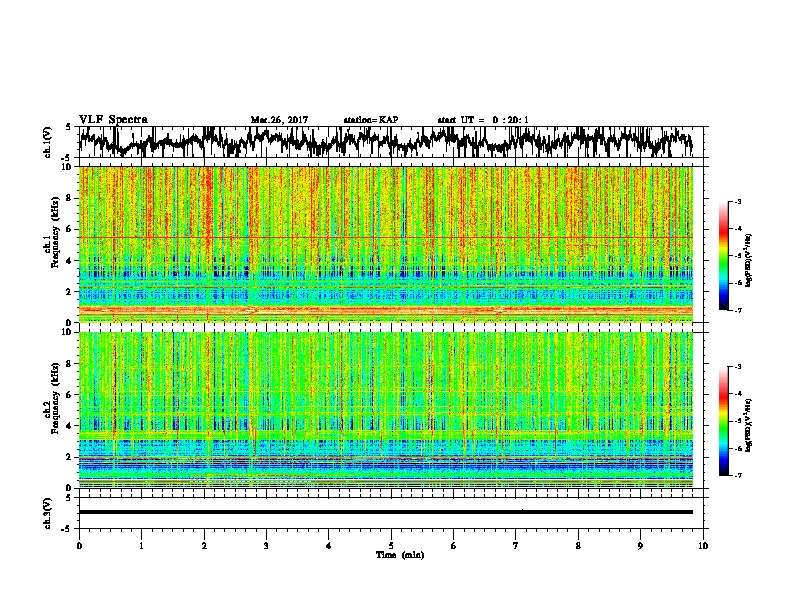Click the "start UT = 0:20:1" text
Image resolution: width=792 pixels, height=612 pixels.
coord(483,120)
